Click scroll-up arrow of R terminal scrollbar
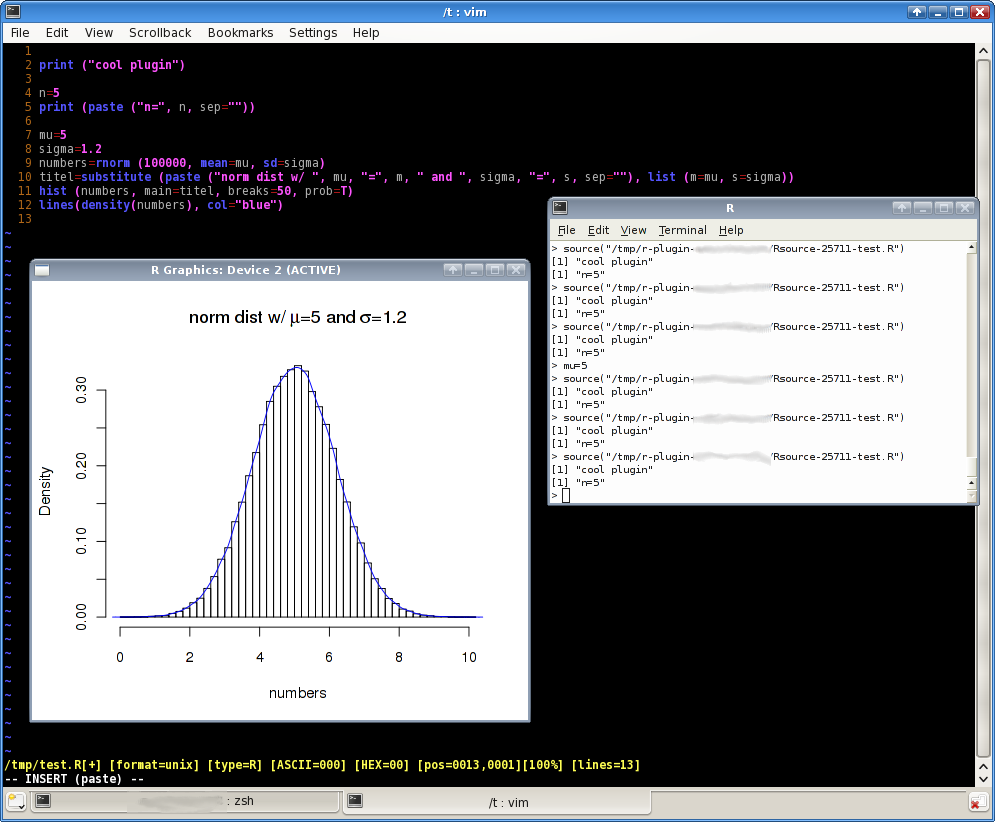 click(x=972, y=247)
